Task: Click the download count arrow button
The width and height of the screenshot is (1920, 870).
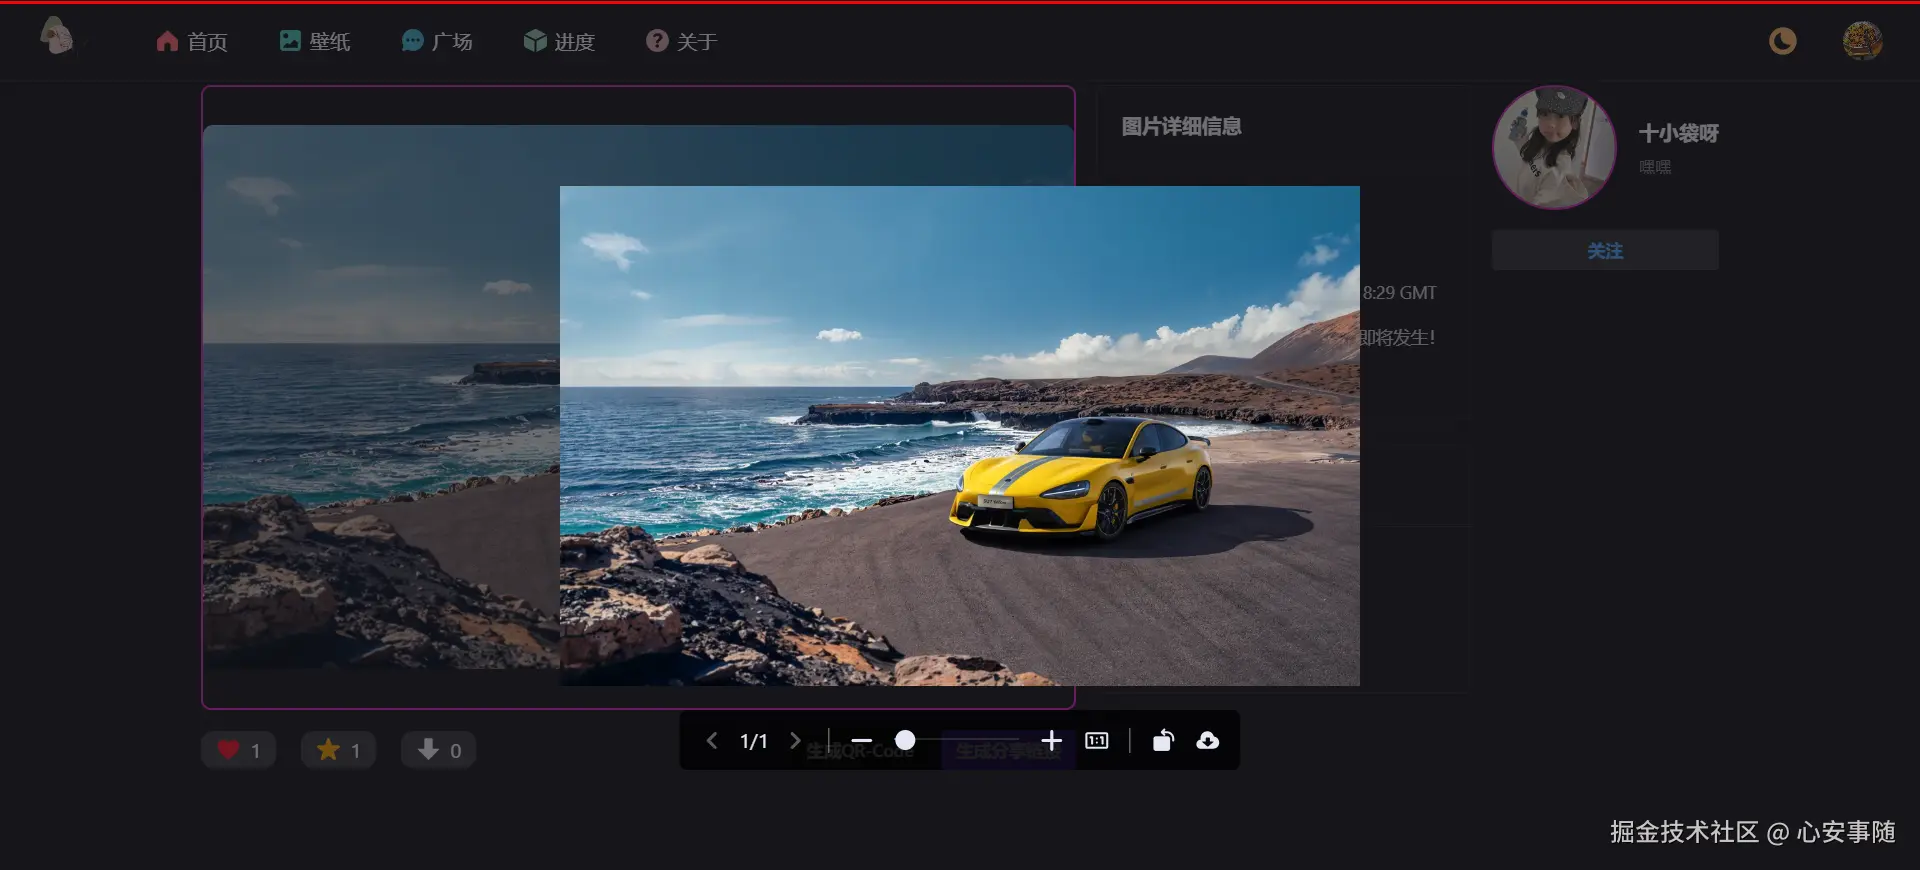Action: 438,750
